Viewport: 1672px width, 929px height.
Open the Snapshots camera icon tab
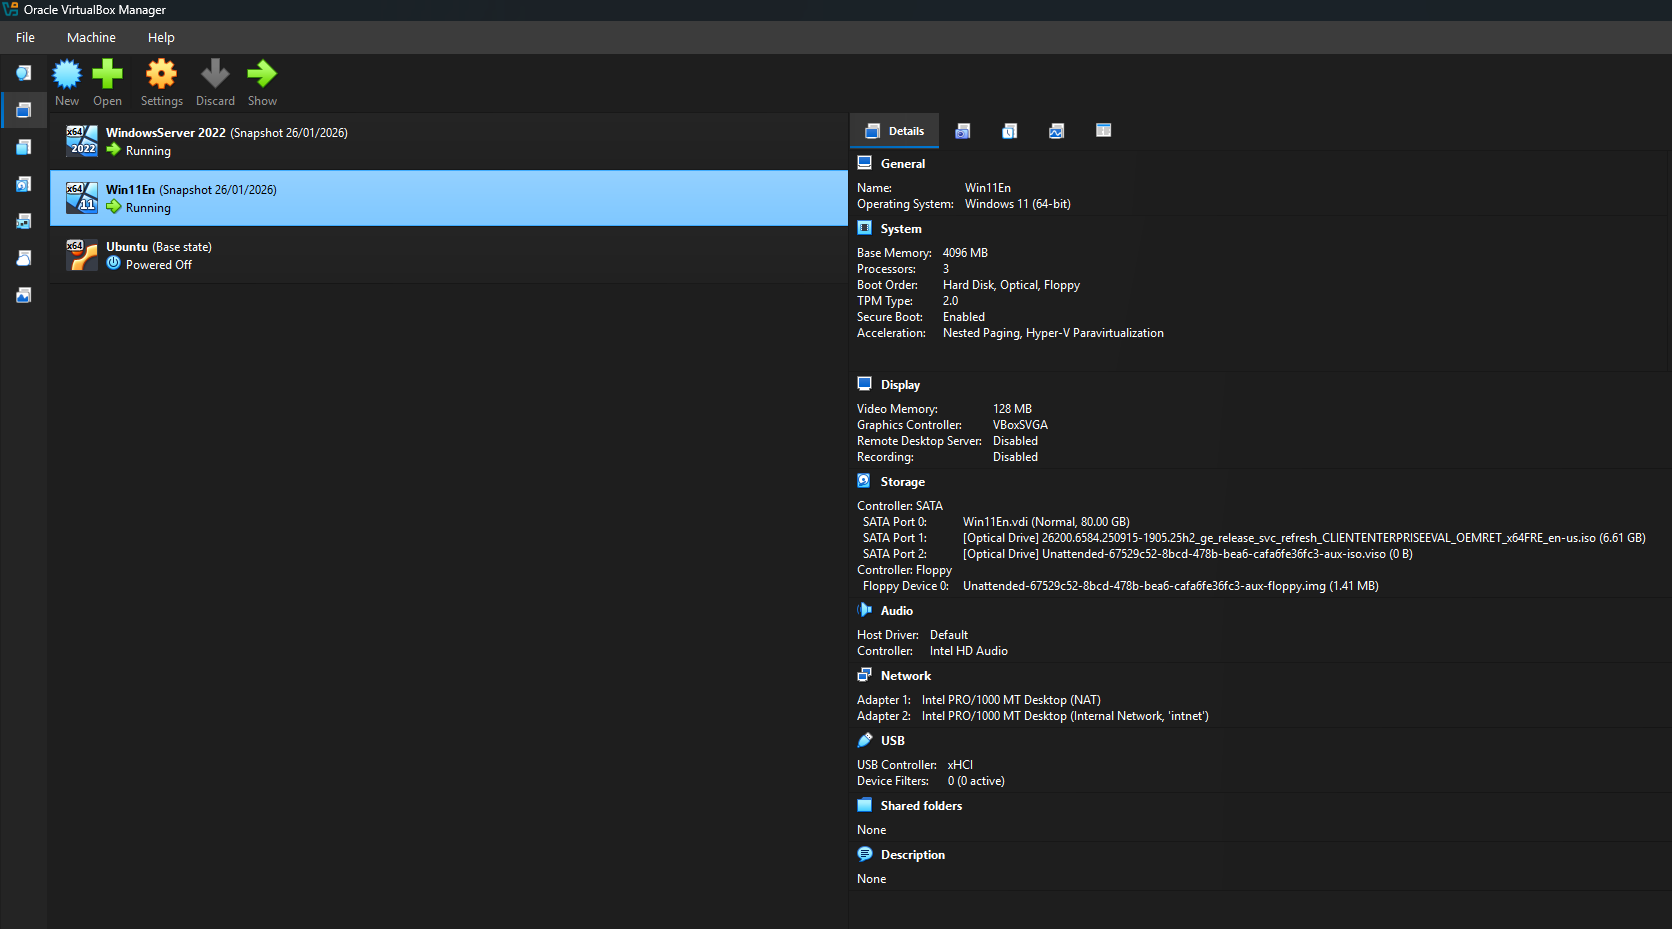pyautogui.click(x=963, y=131)
